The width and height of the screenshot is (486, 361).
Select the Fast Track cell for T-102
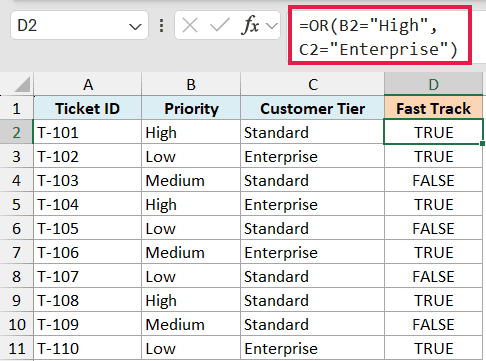coord(433,156)
